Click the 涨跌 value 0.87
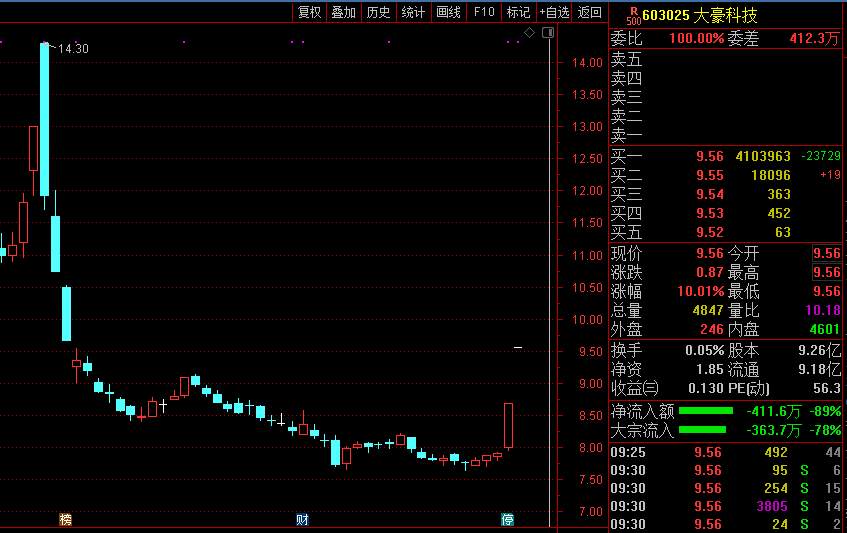This screenshot has height=533, width=847. (x=709, y=272)
